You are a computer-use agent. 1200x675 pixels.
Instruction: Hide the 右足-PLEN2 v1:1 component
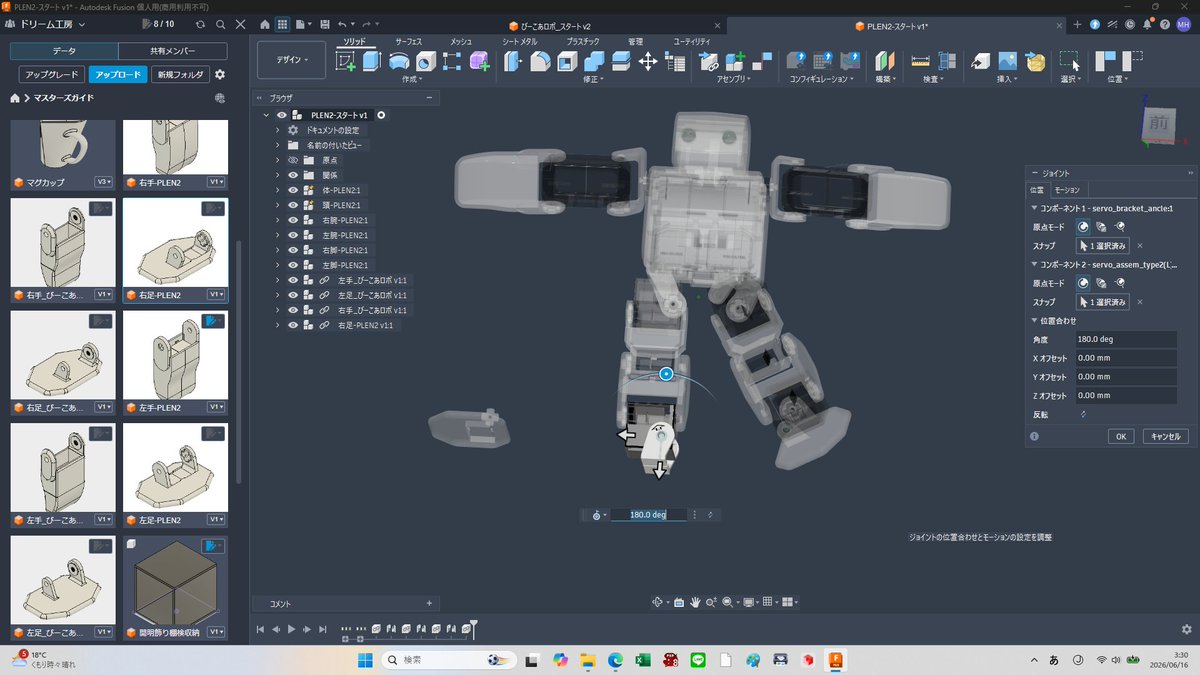coord(293,325)
